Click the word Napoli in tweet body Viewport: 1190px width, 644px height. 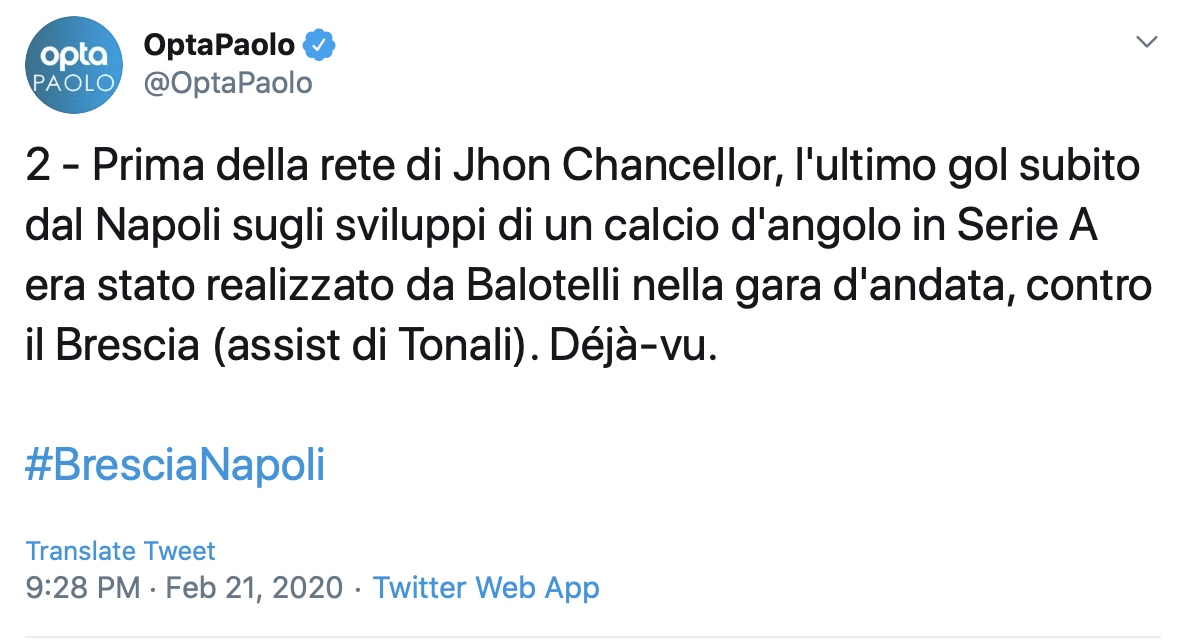[165, 226]
